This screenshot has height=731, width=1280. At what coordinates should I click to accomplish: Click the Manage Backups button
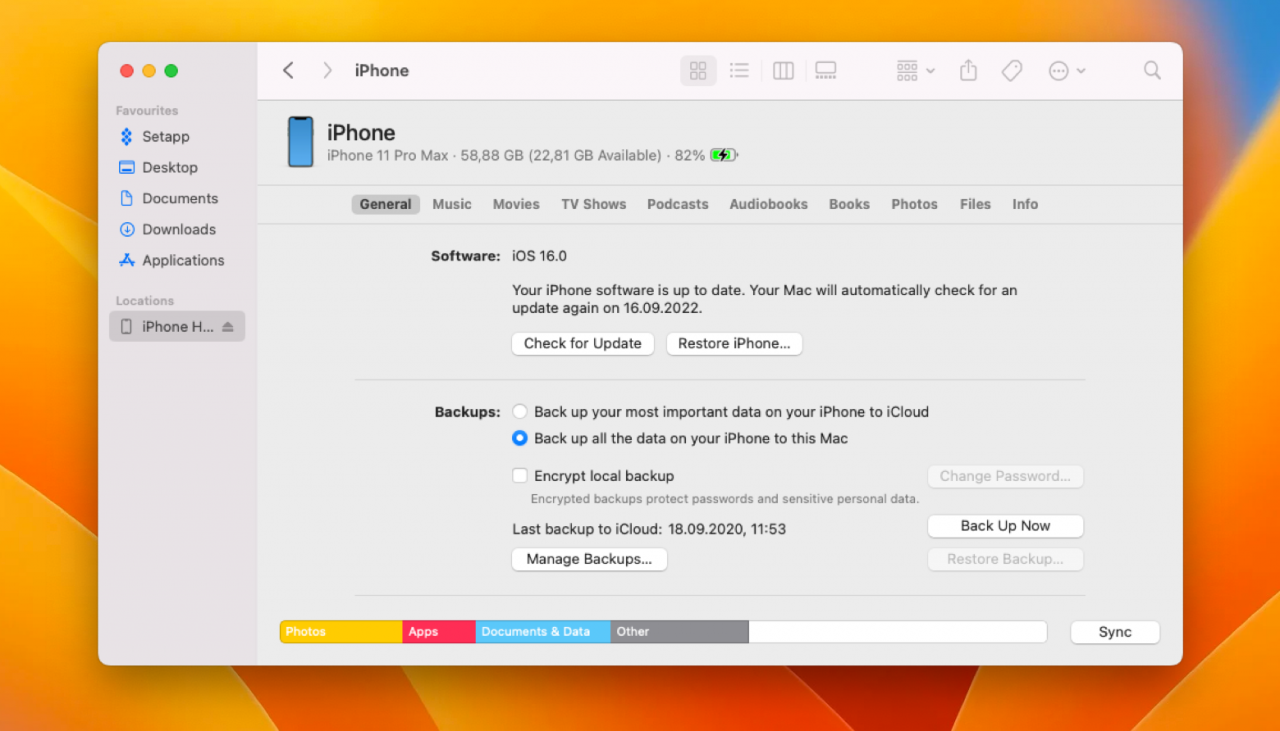(x=589, y=559)
